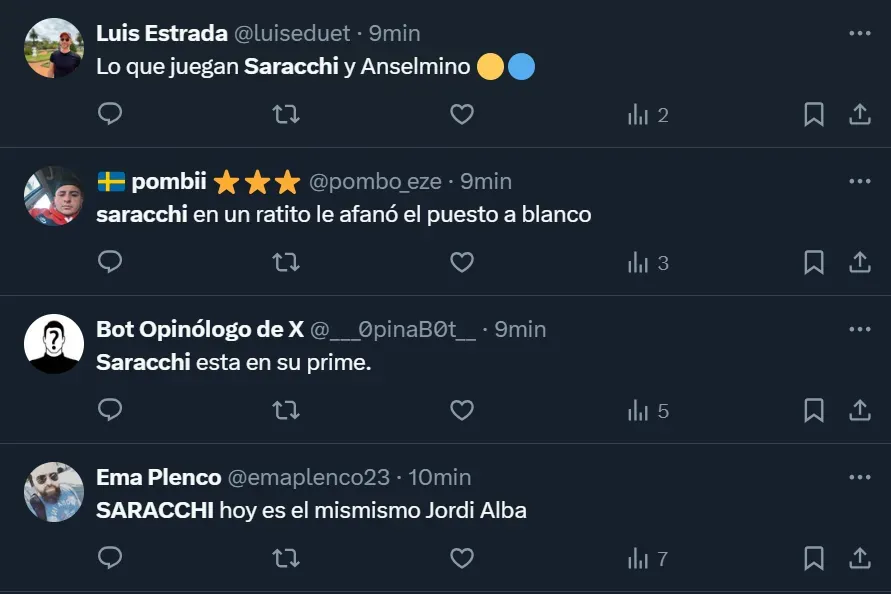Open more options on Luis Estrada's tweet
Image resolution: width=891 pixels, height=594 pixels.
click(x=859, y=33)
